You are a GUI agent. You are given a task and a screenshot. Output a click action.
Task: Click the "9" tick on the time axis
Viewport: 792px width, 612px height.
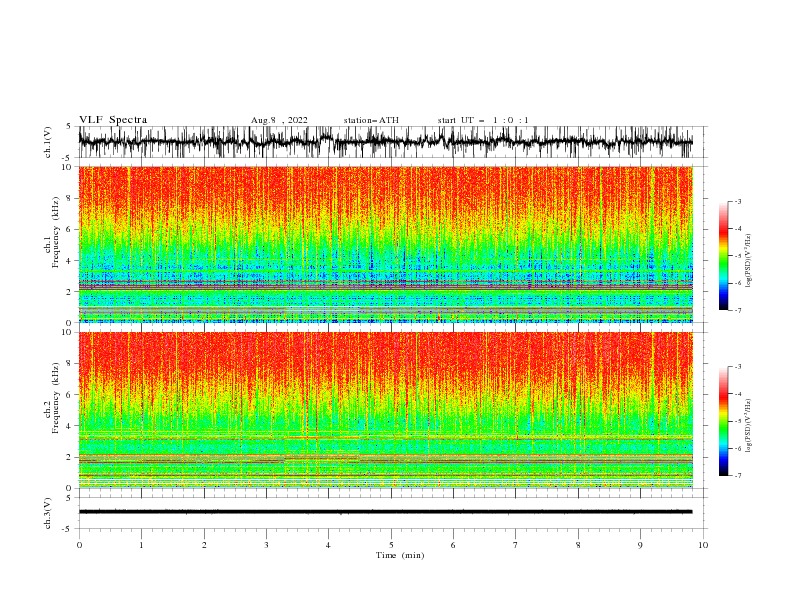pyautogui.click(x=640, y=545)
